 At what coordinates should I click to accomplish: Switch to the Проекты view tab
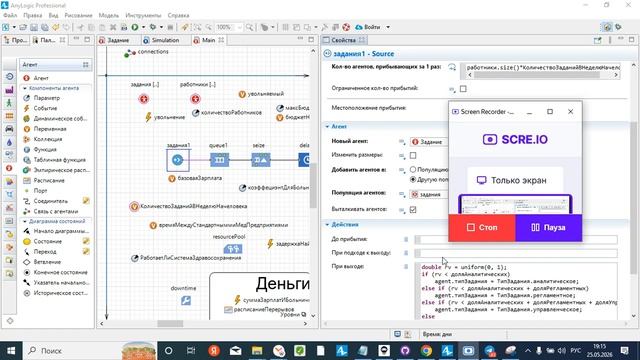click(16, 40)
